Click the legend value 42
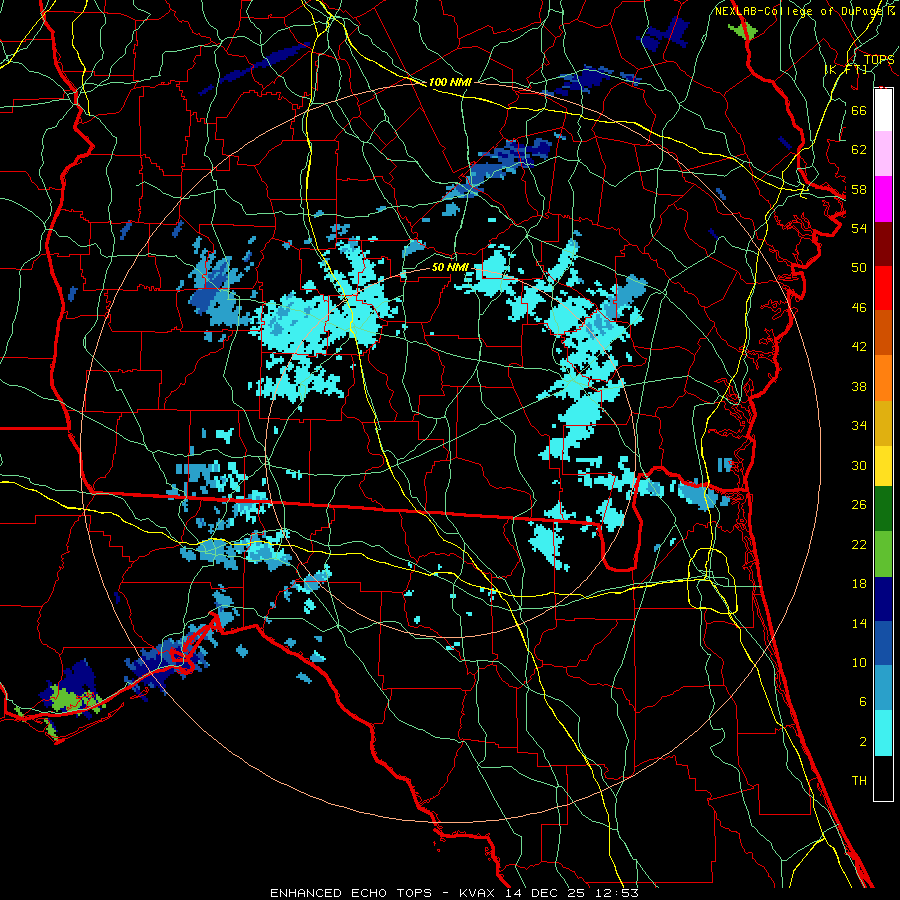Screen dimensions: 900x900 click(859, 347)
